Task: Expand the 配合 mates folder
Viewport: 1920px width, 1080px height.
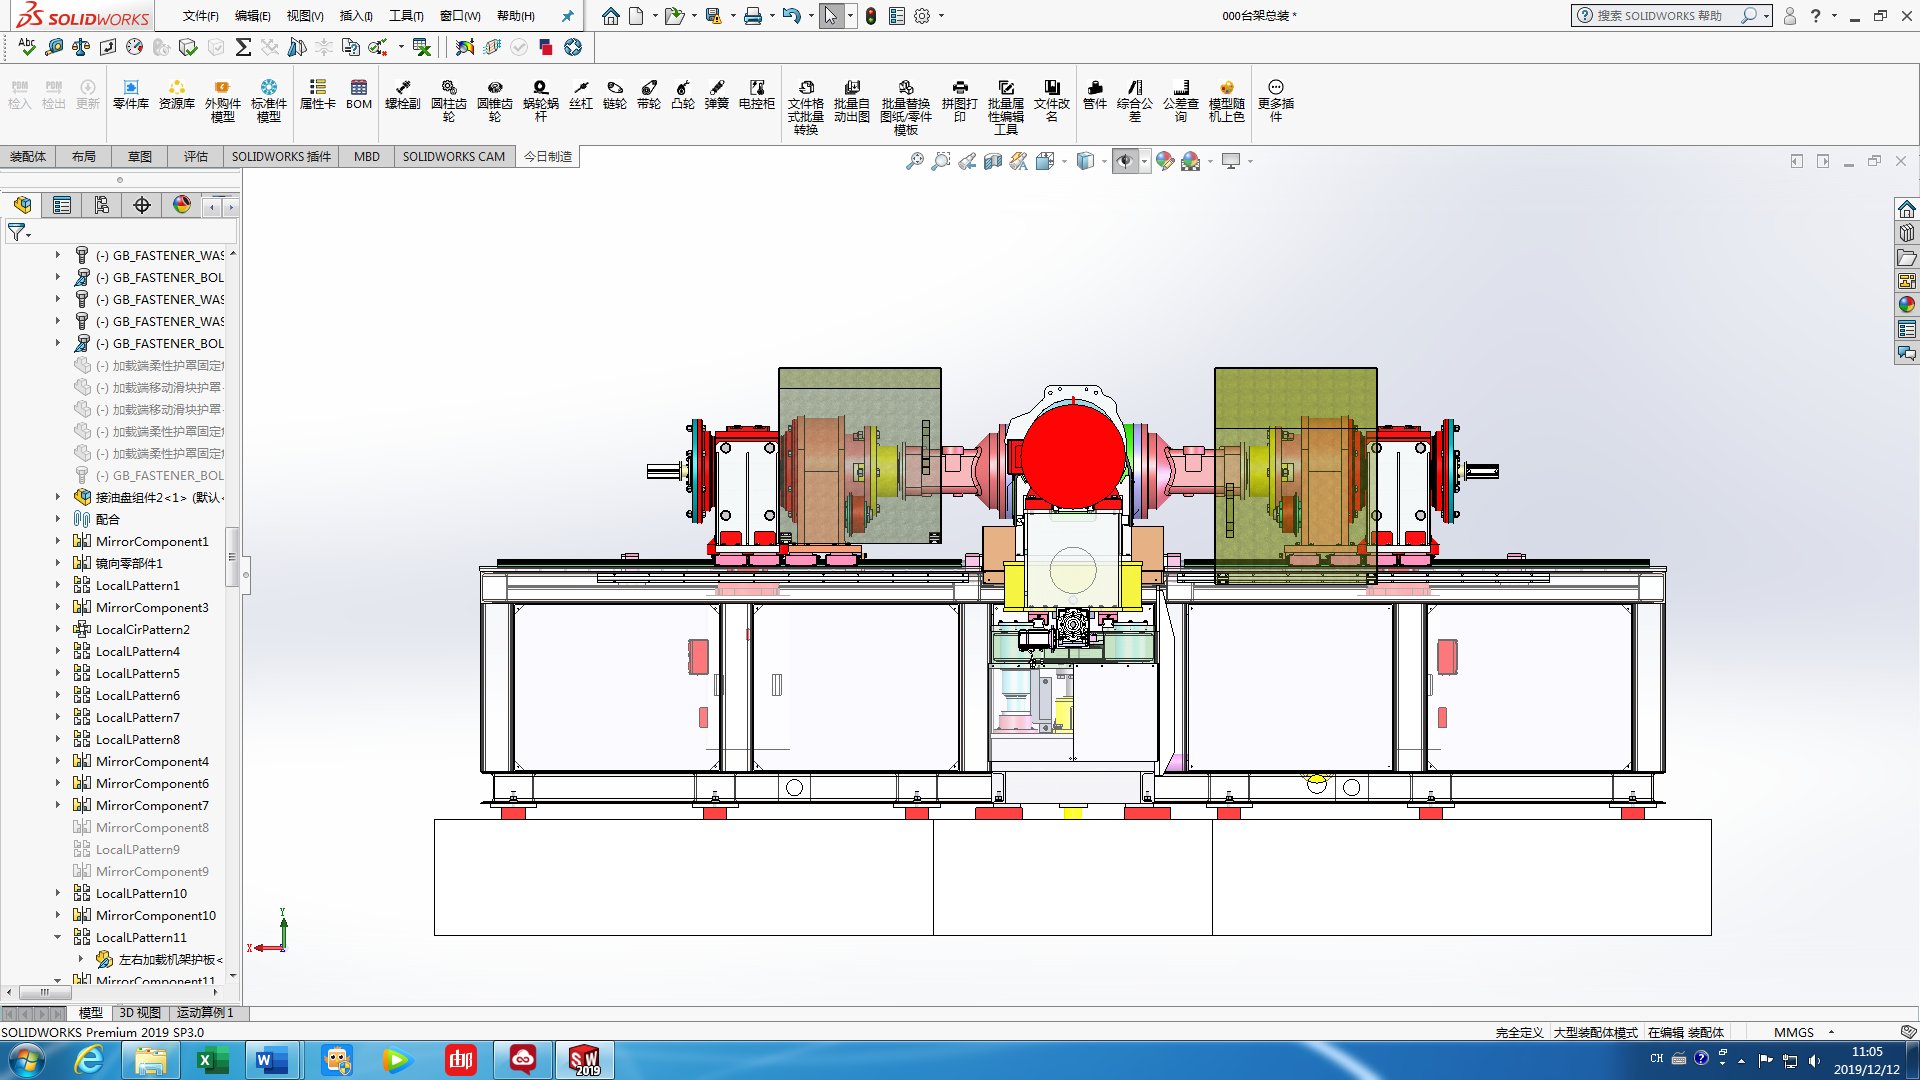Action: coord(57,519)
